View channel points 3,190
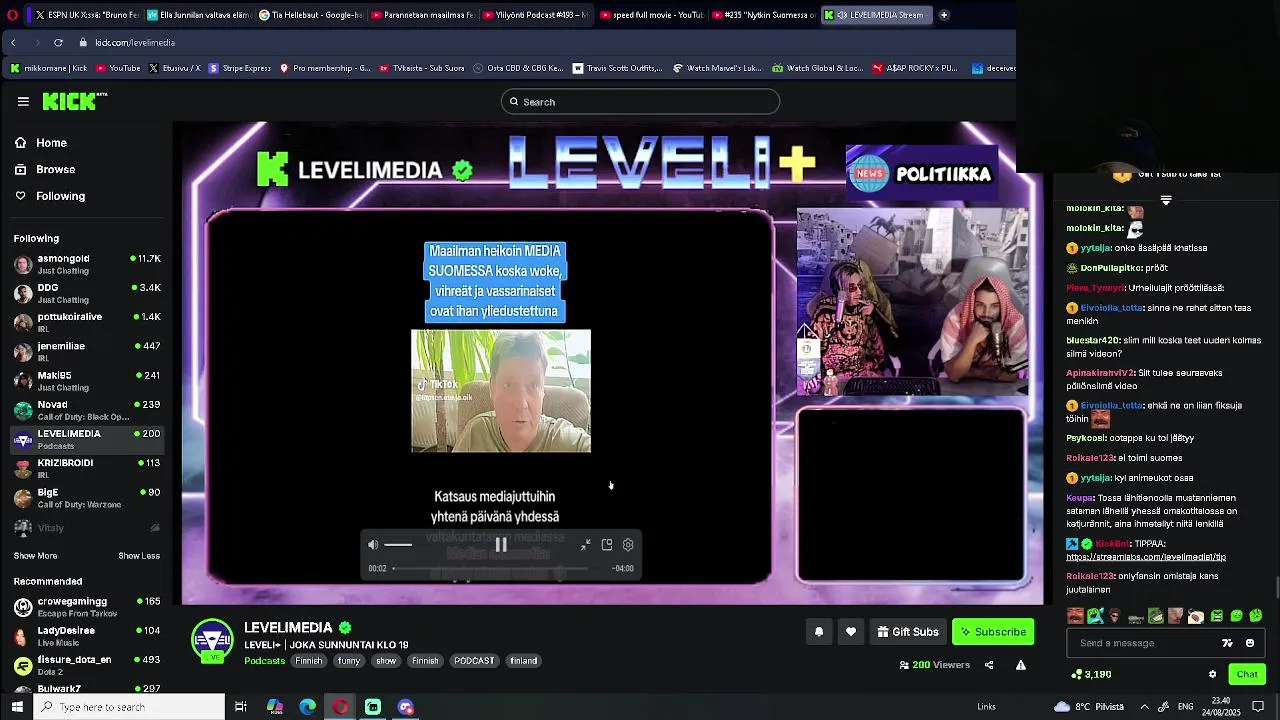 (1090, 674)
